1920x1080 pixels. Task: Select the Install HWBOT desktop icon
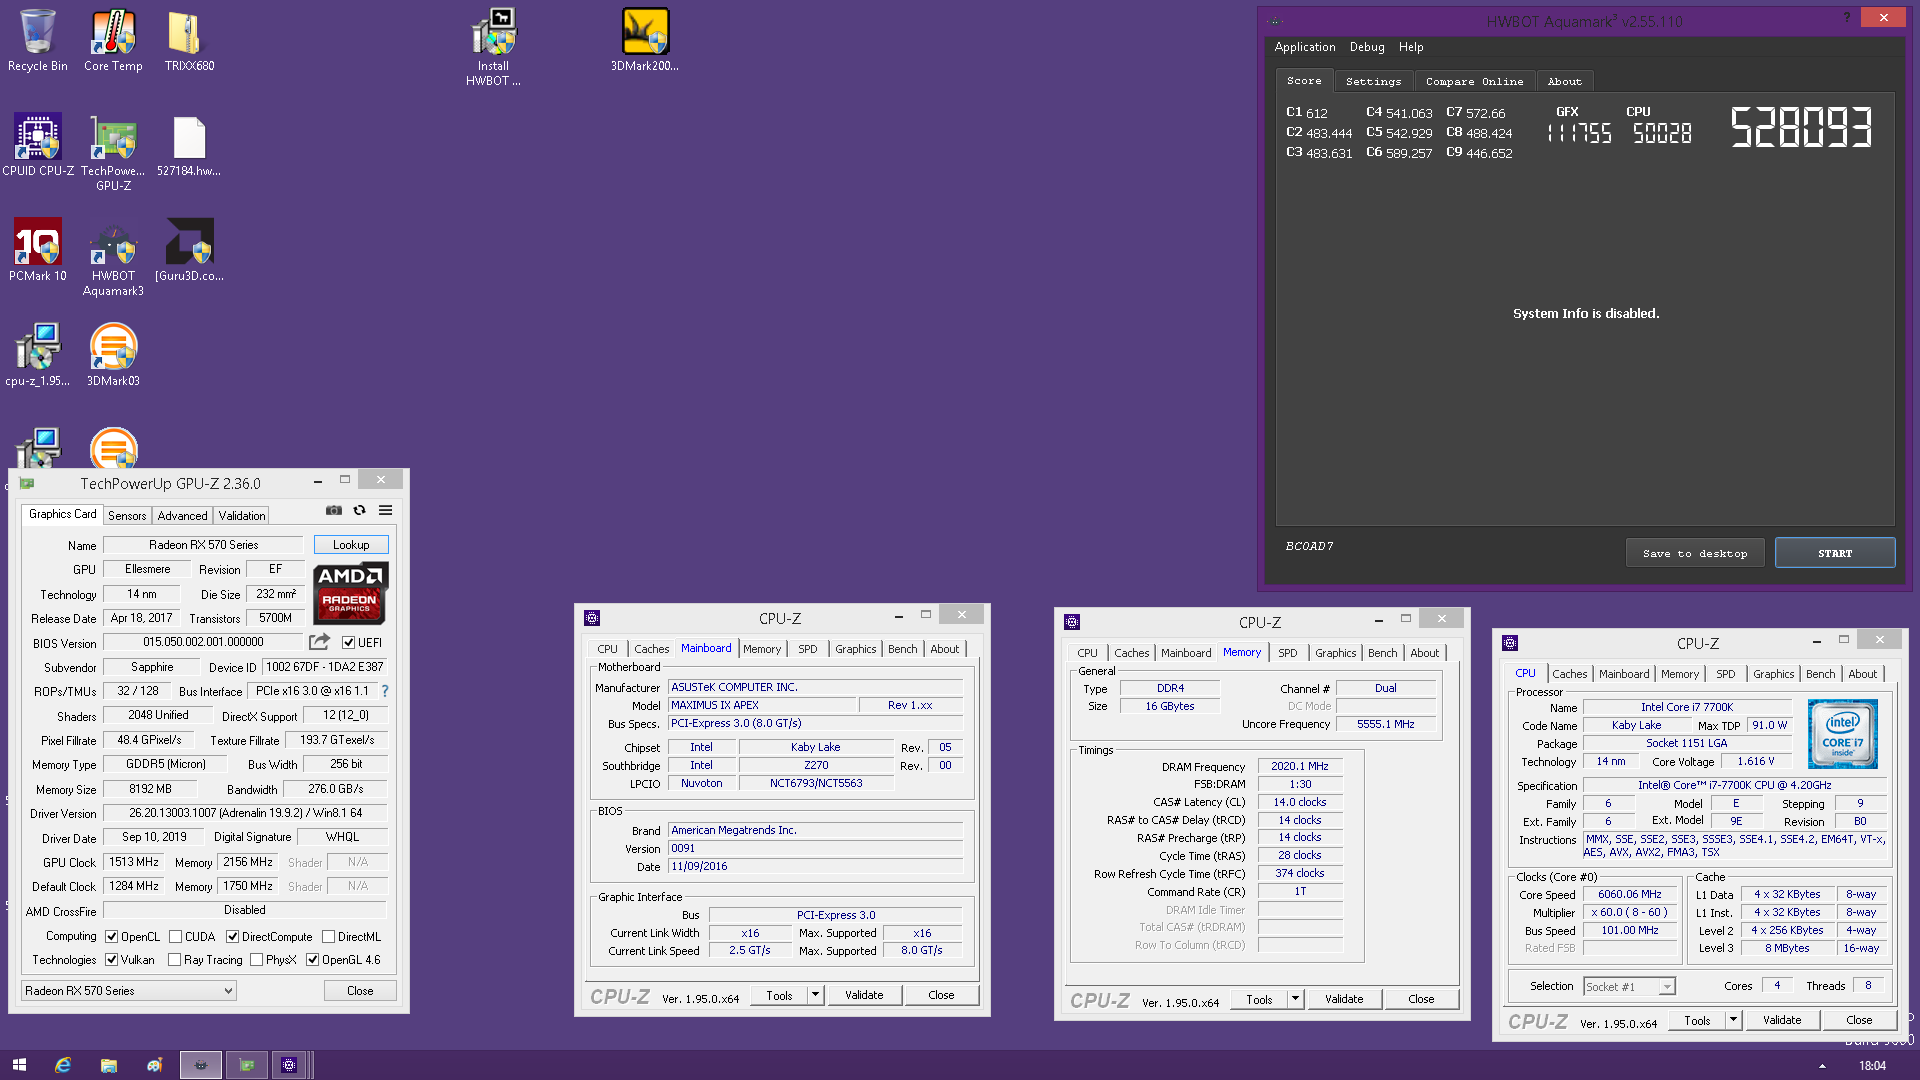pos(493,47)
